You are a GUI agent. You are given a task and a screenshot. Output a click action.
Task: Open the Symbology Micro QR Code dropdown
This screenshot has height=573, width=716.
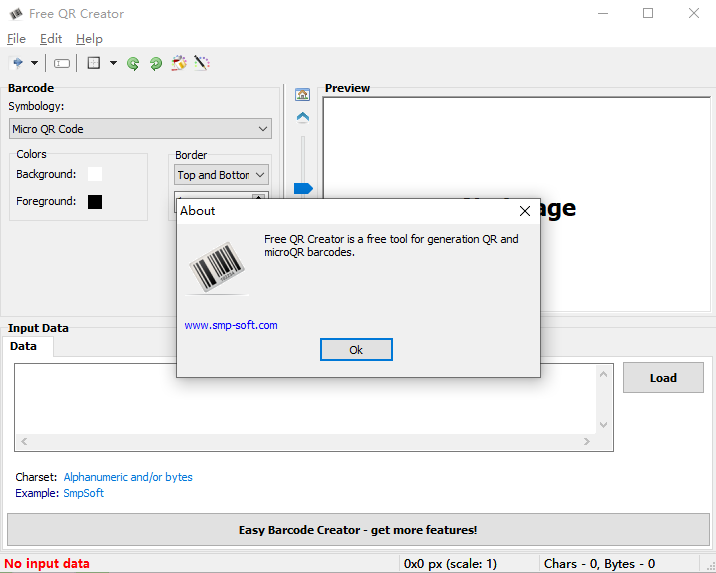tap(140, 129)
